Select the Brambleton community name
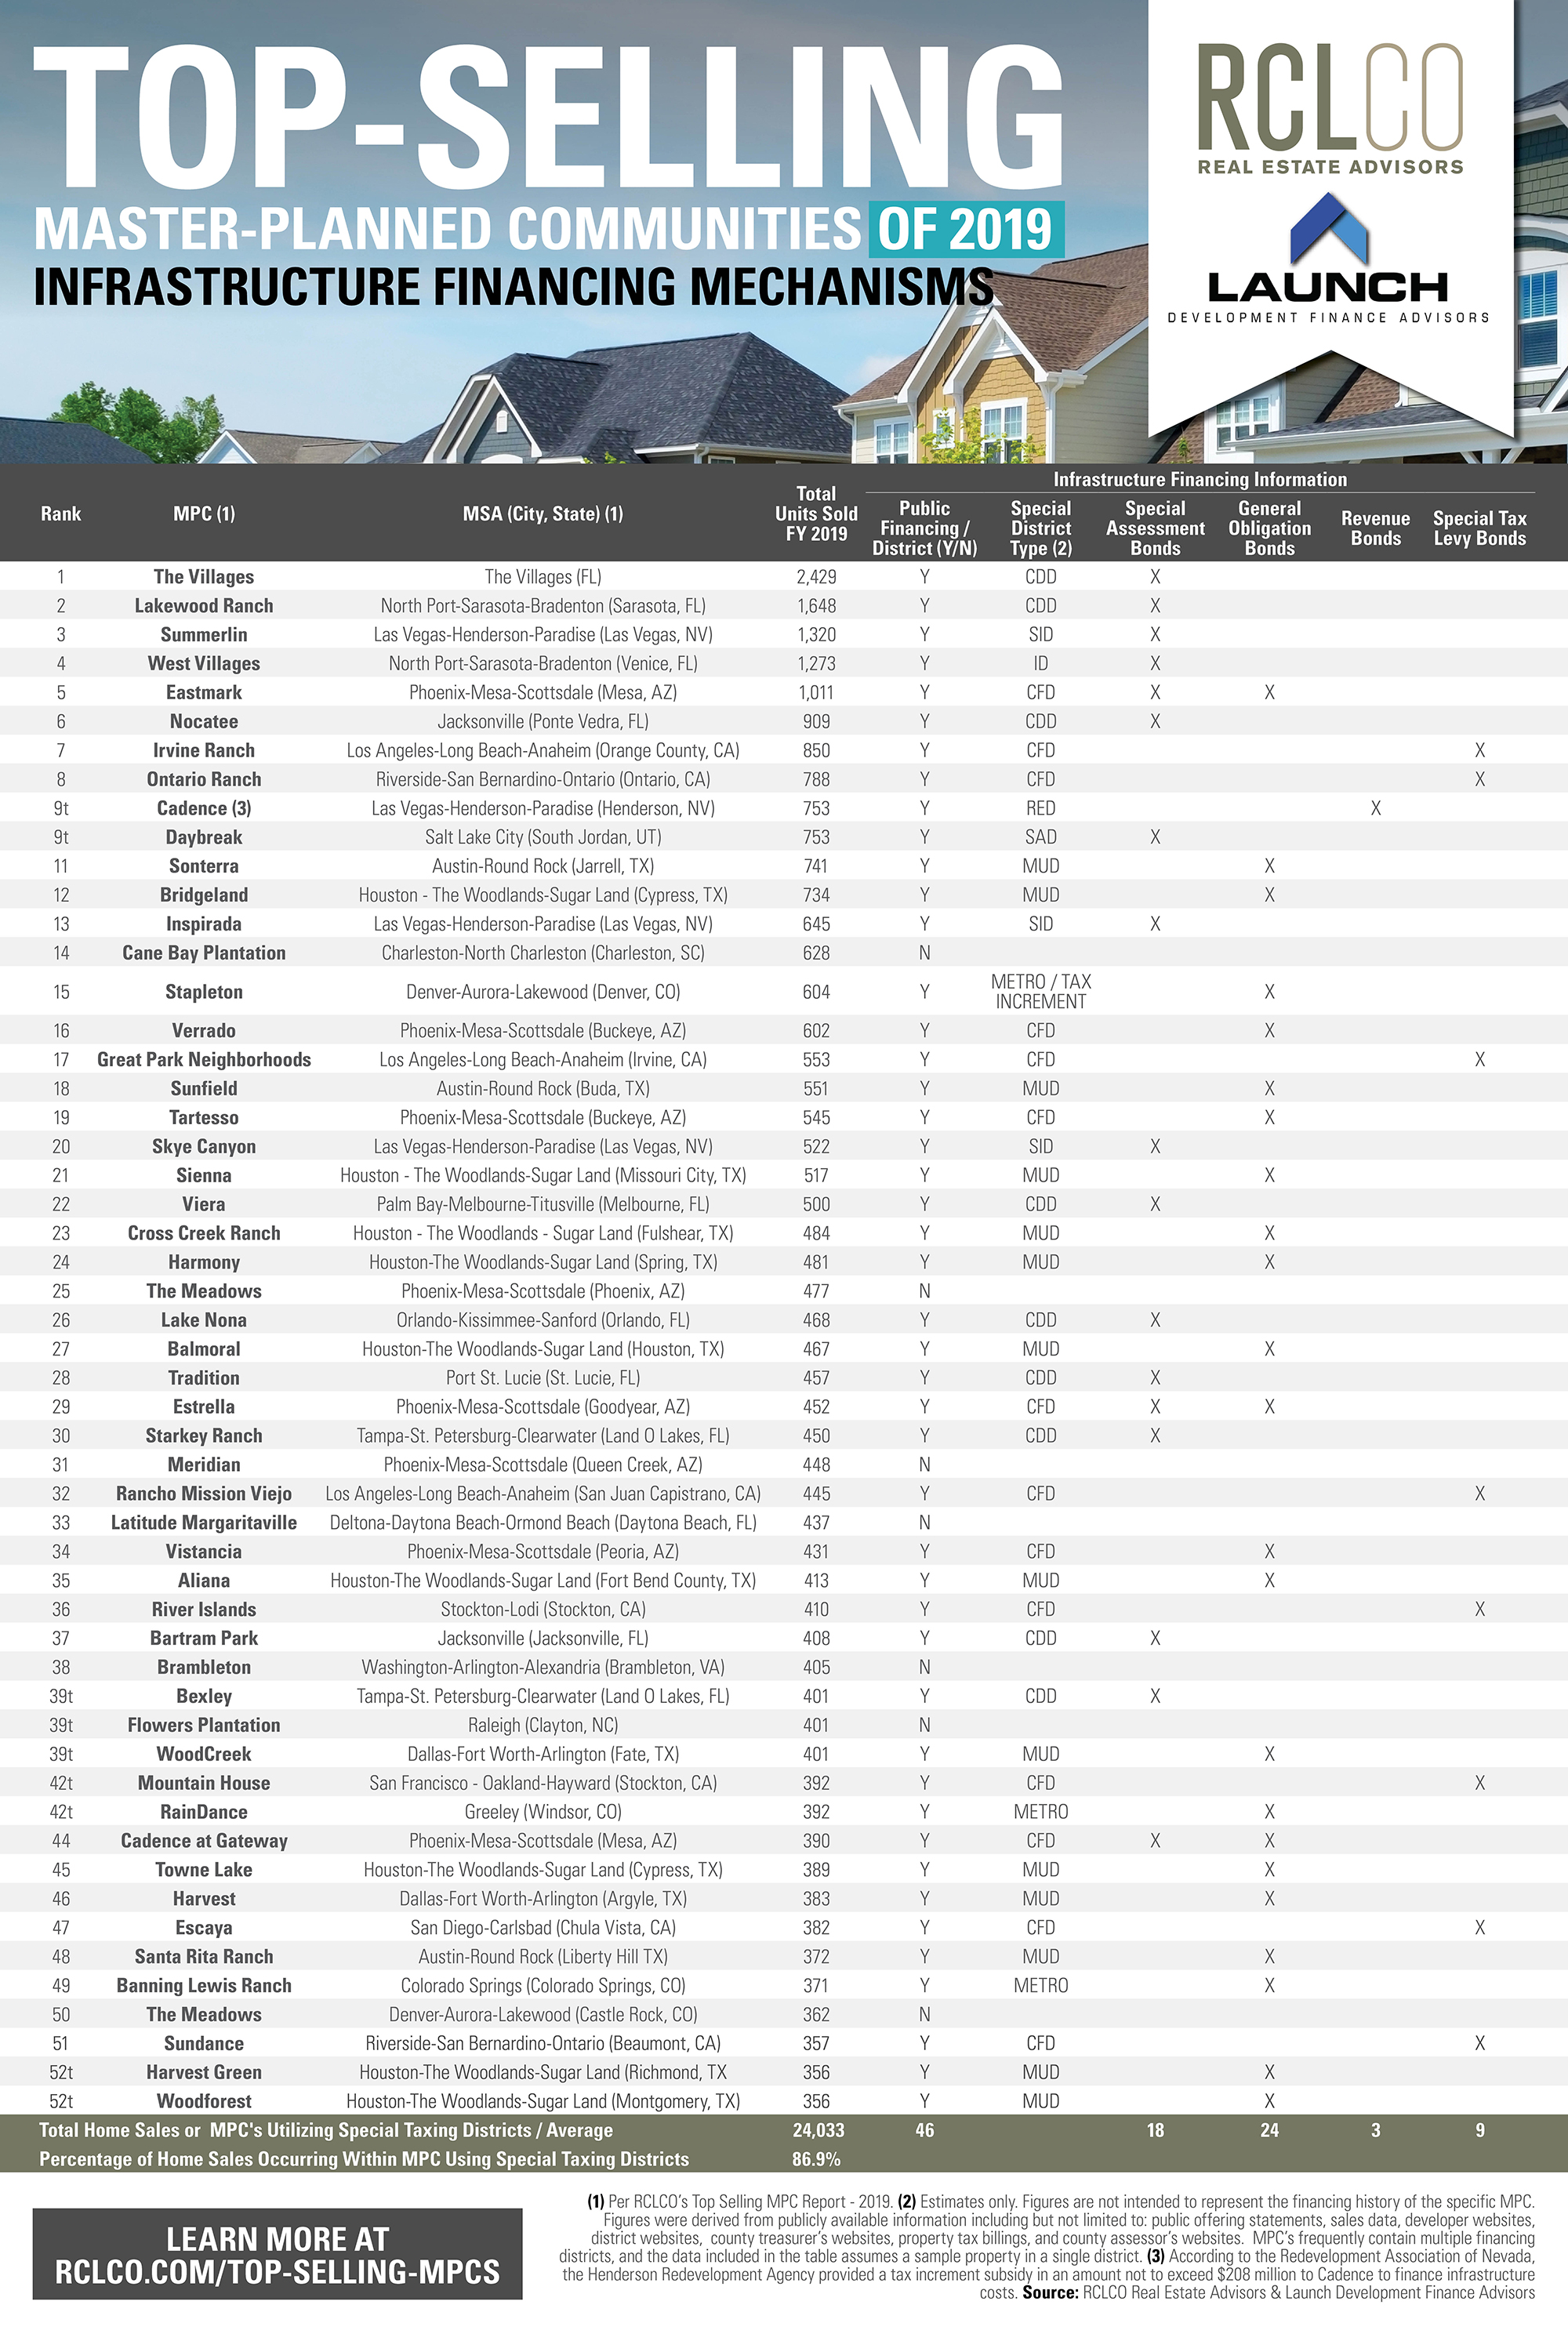 (x=204, y=1668)
